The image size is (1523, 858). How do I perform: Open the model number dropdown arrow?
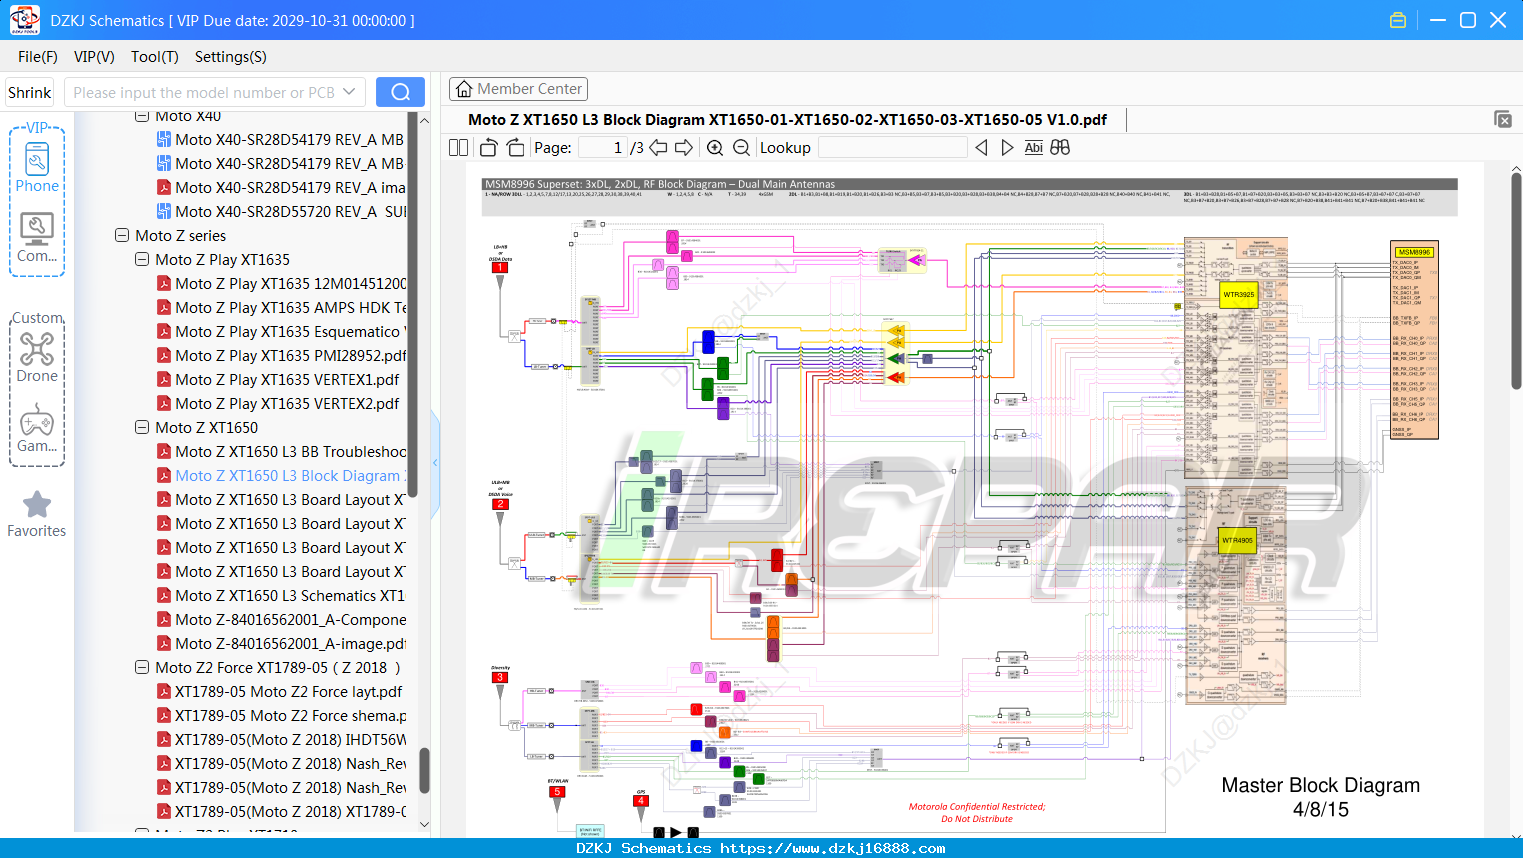pyautogui.click(x=349, y=92)
